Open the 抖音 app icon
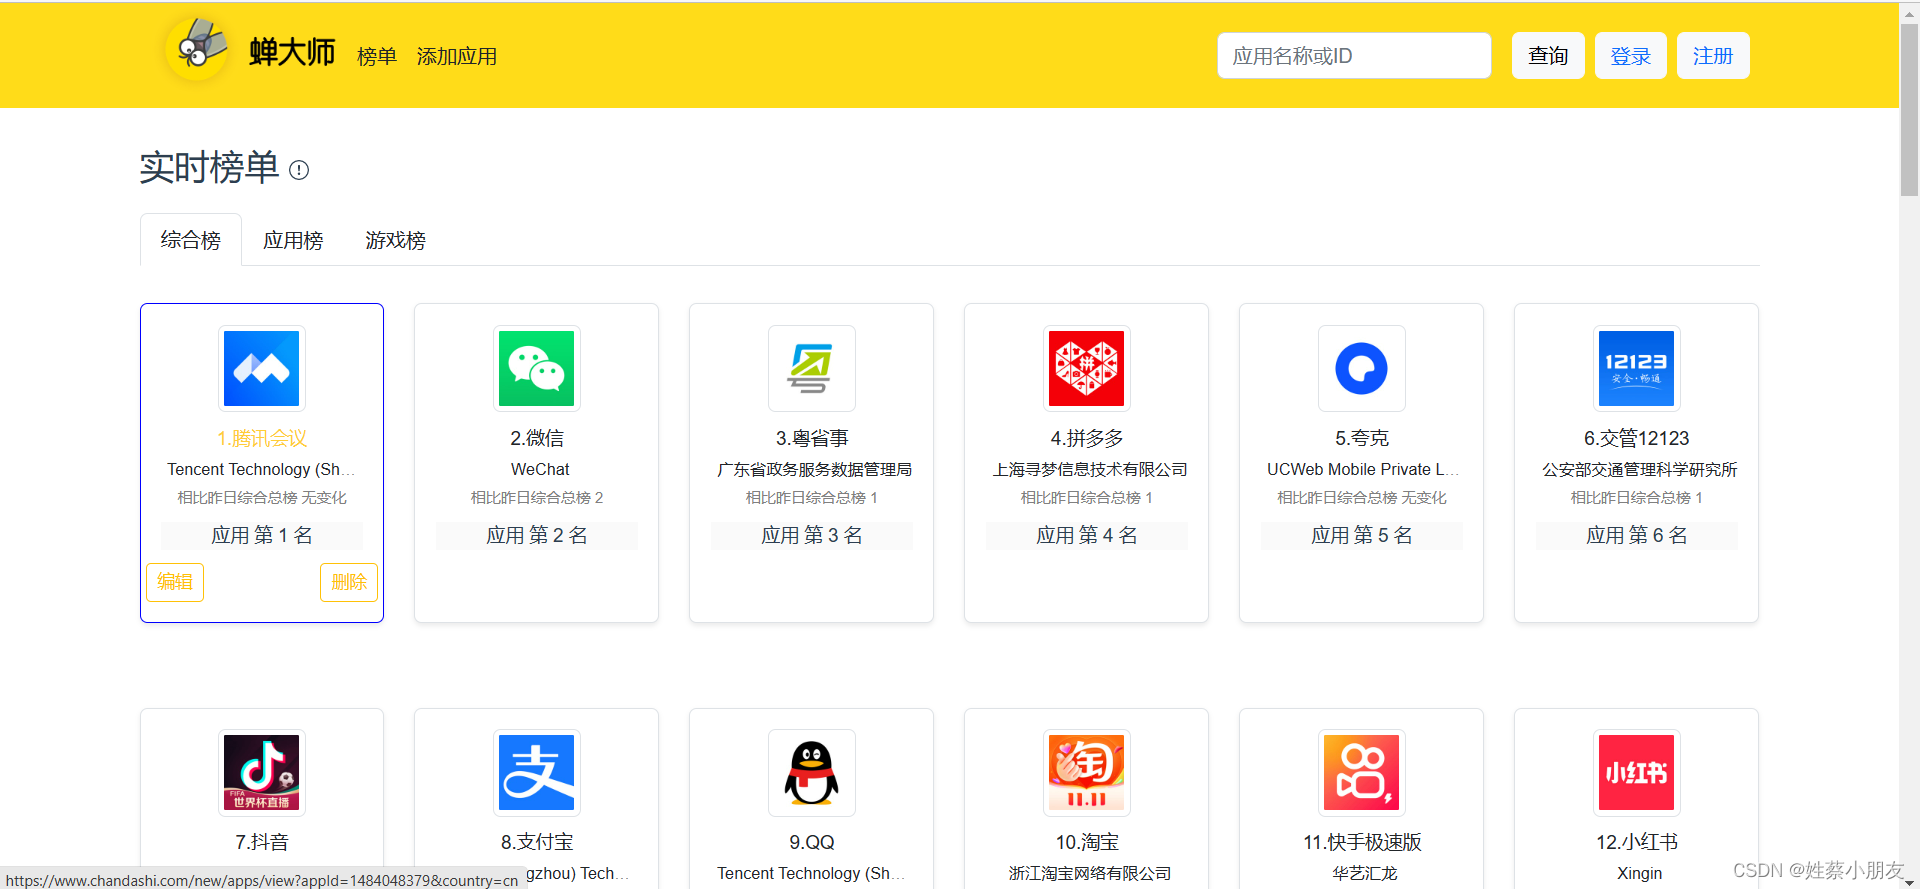 pyautogui.click(x=262, y=772)
